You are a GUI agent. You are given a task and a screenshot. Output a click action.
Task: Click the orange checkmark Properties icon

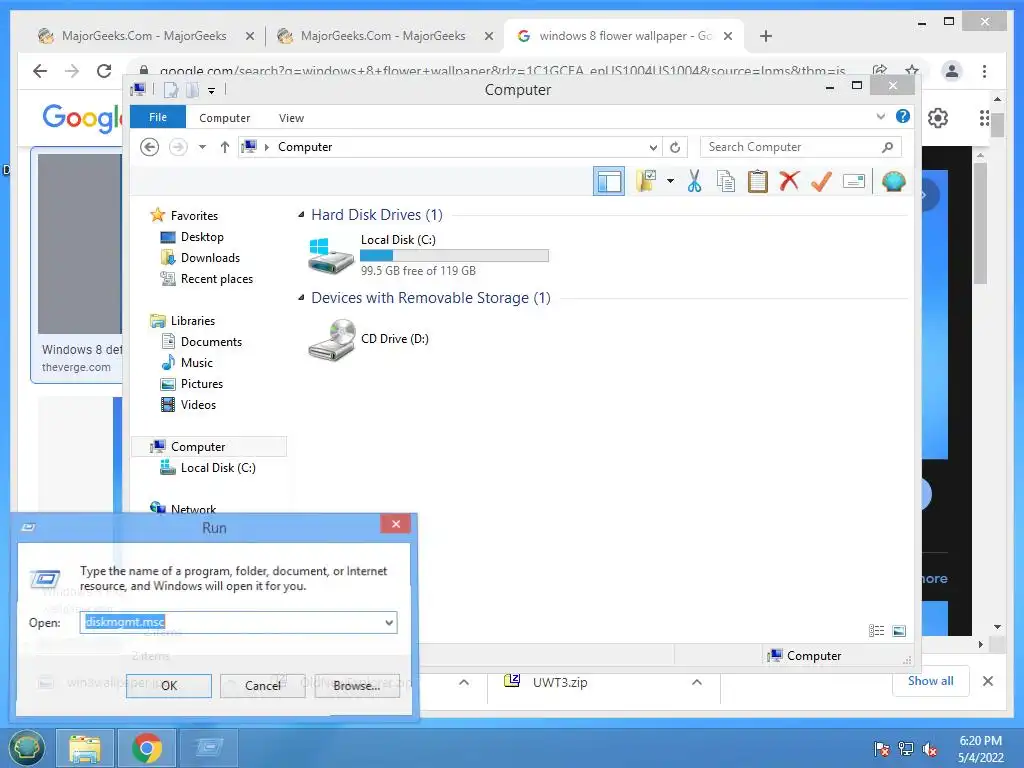[821, 181]
